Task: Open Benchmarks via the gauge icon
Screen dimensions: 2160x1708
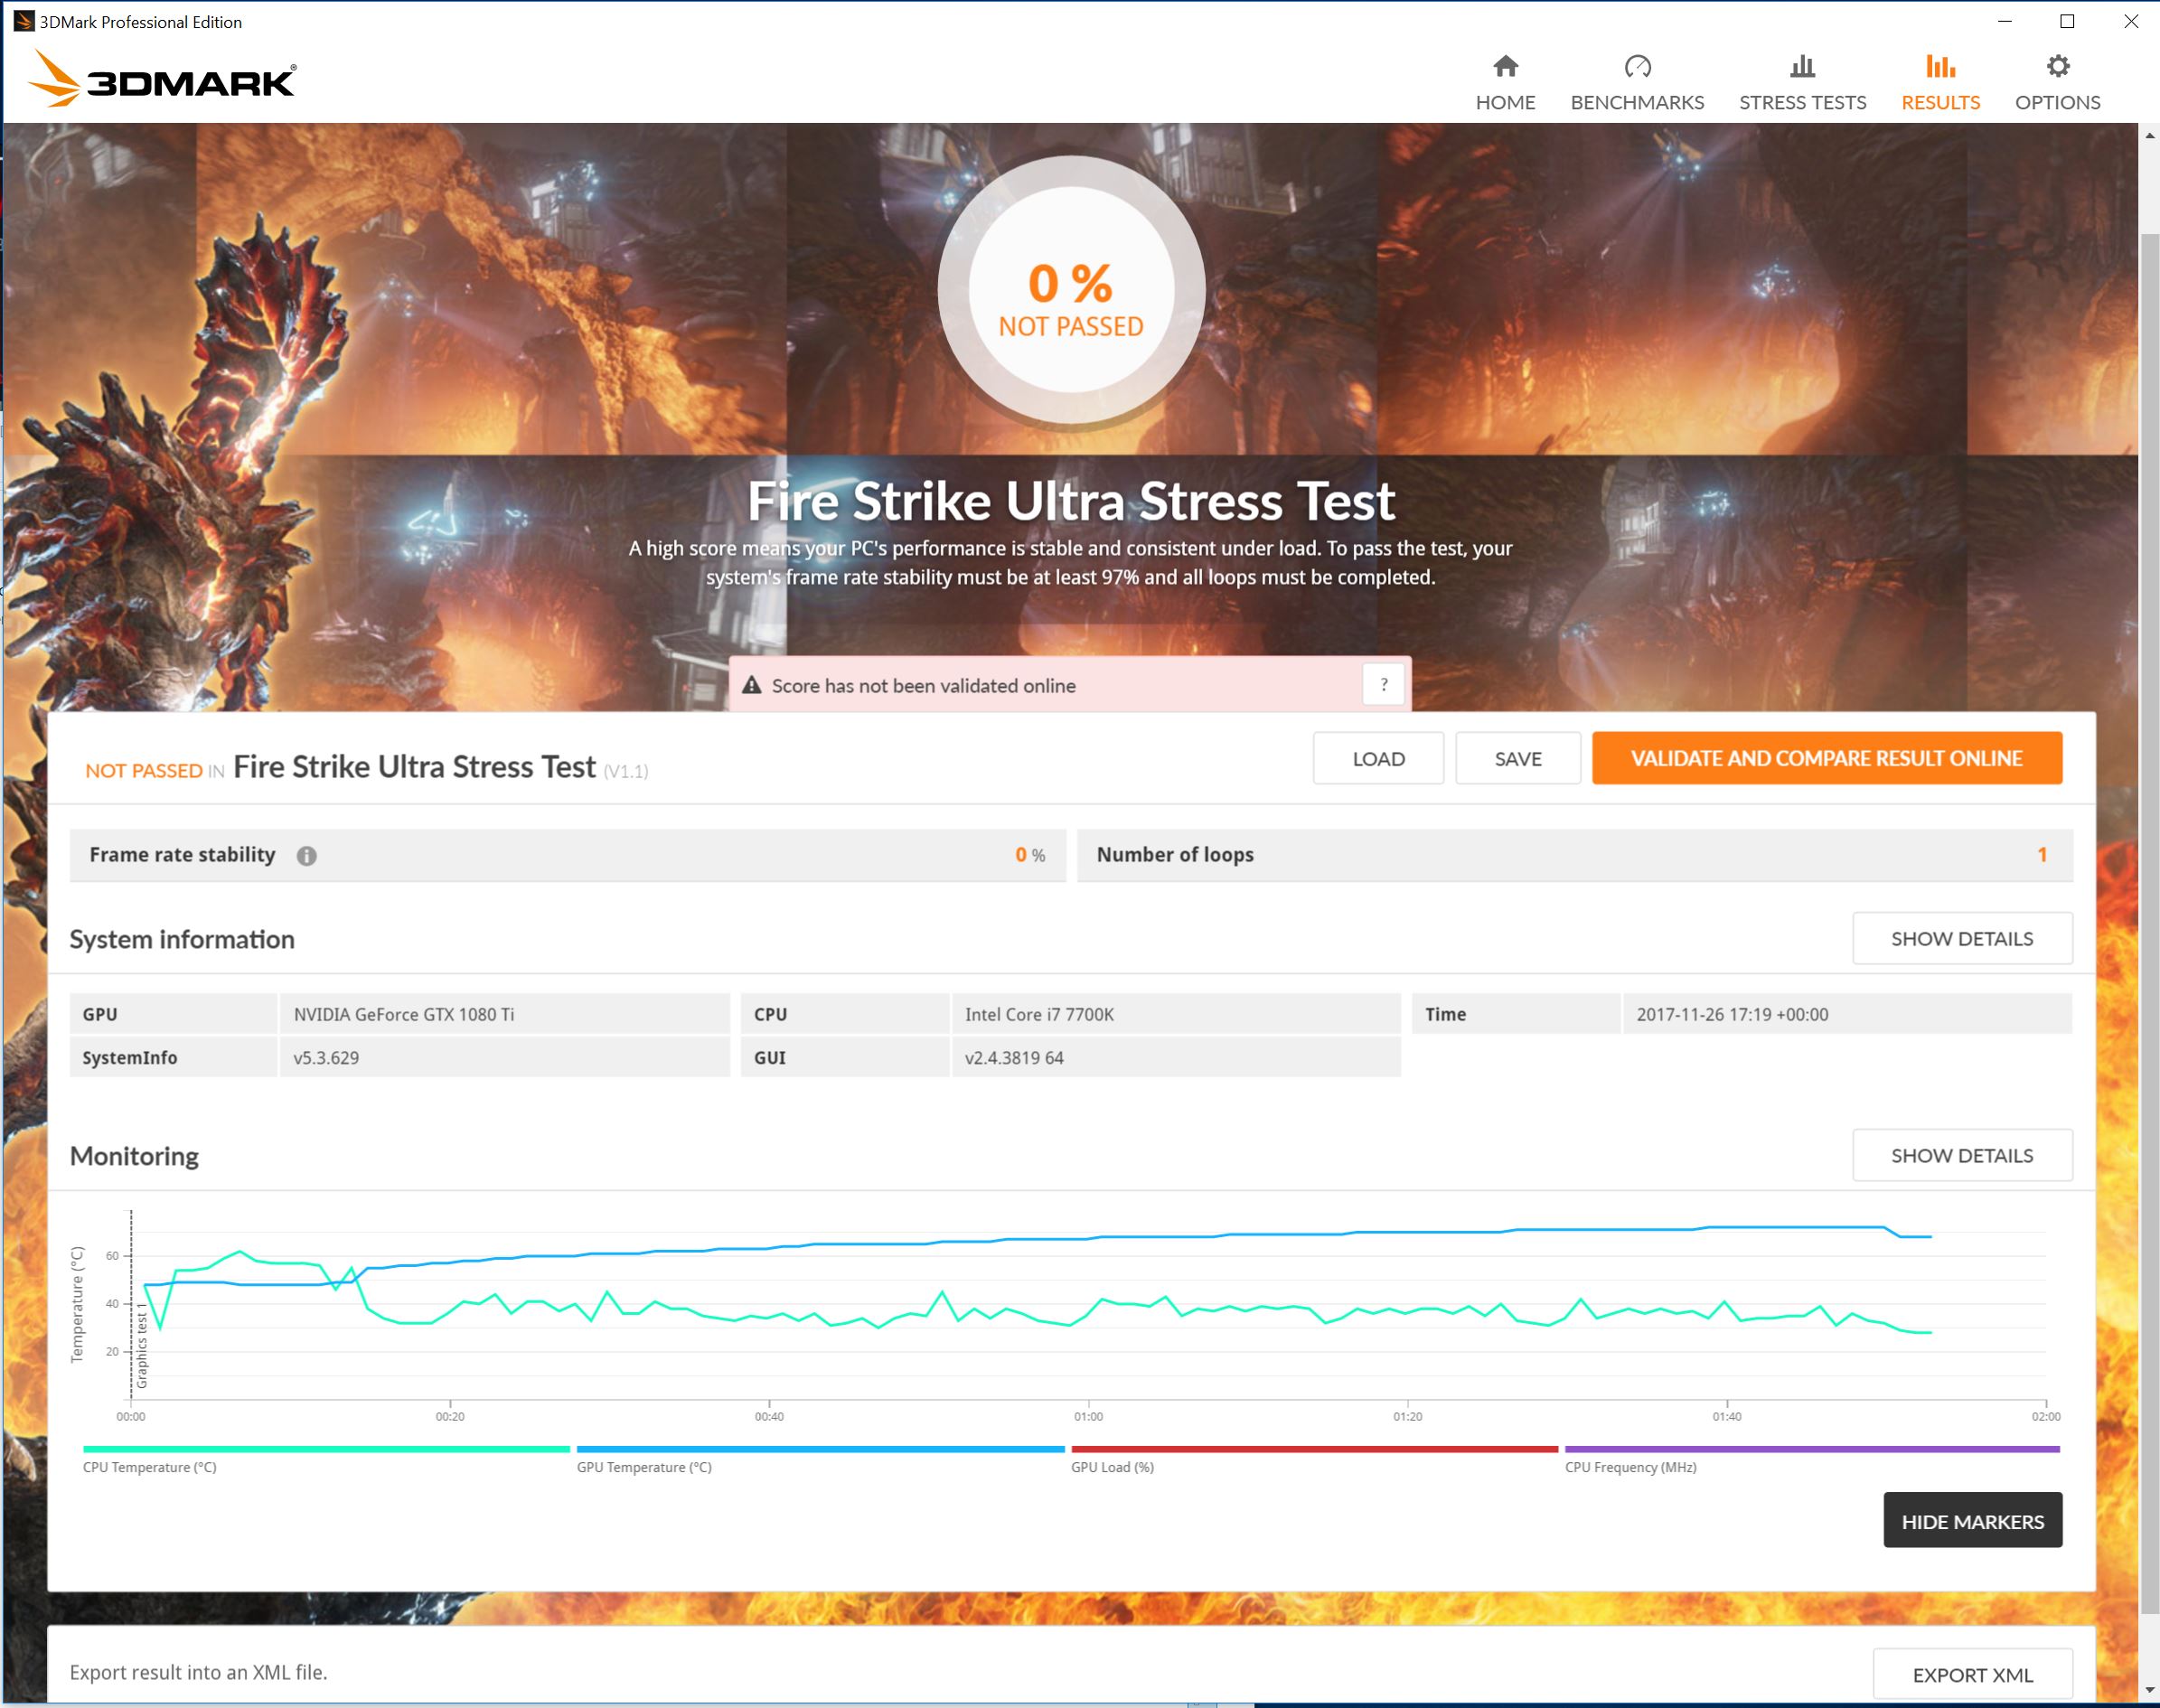Action: point(1637,67)
